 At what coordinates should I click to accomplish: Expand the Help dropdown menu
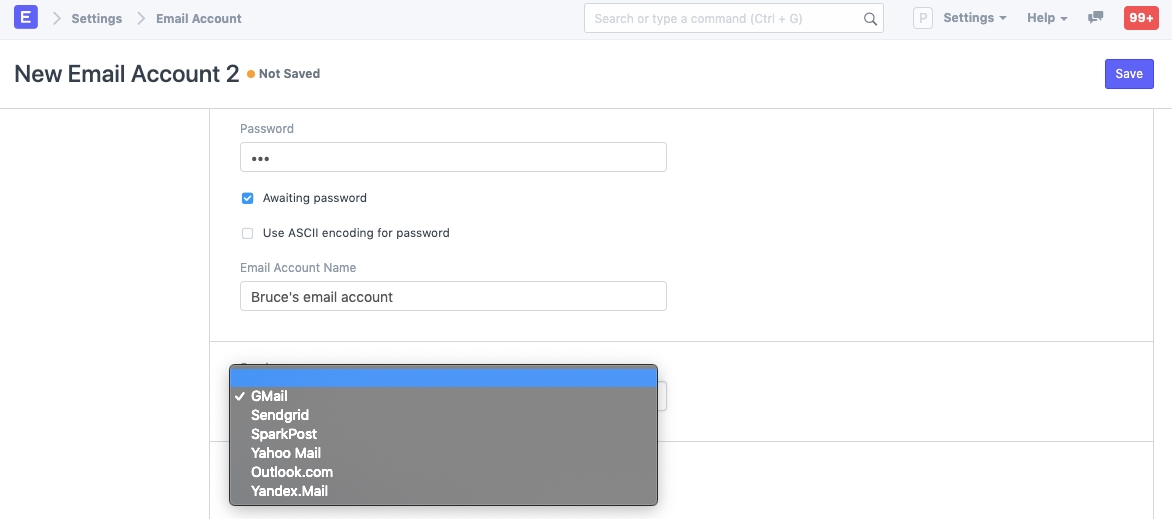(1047, 18)
